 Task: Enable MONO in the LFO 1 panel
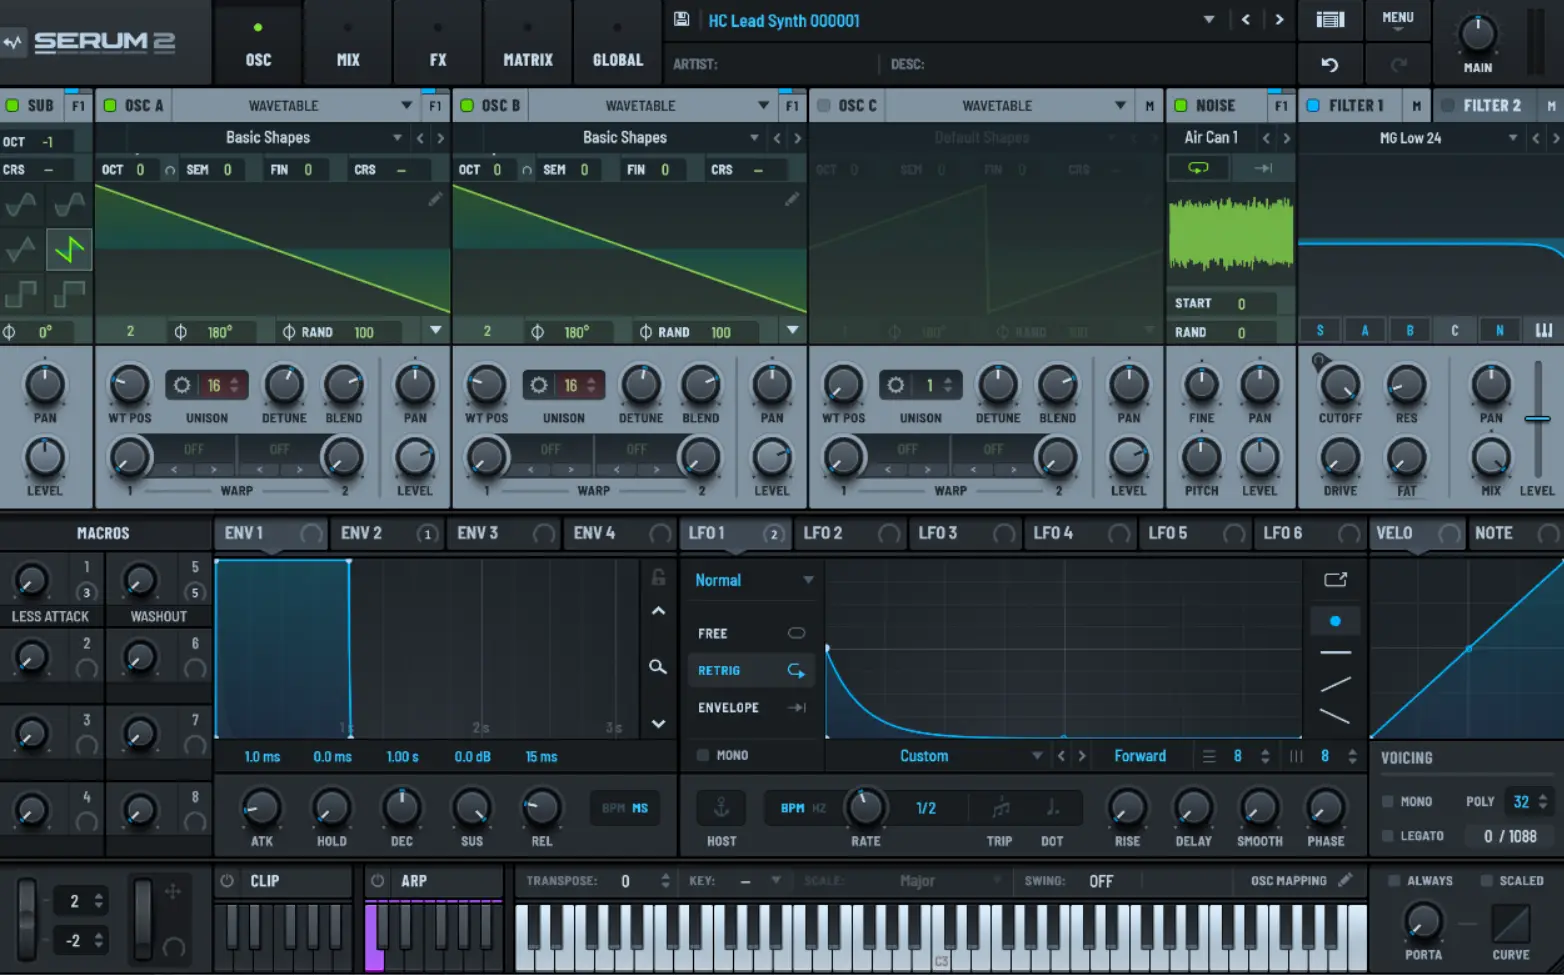pyautogui.click(x=702, y=756)
